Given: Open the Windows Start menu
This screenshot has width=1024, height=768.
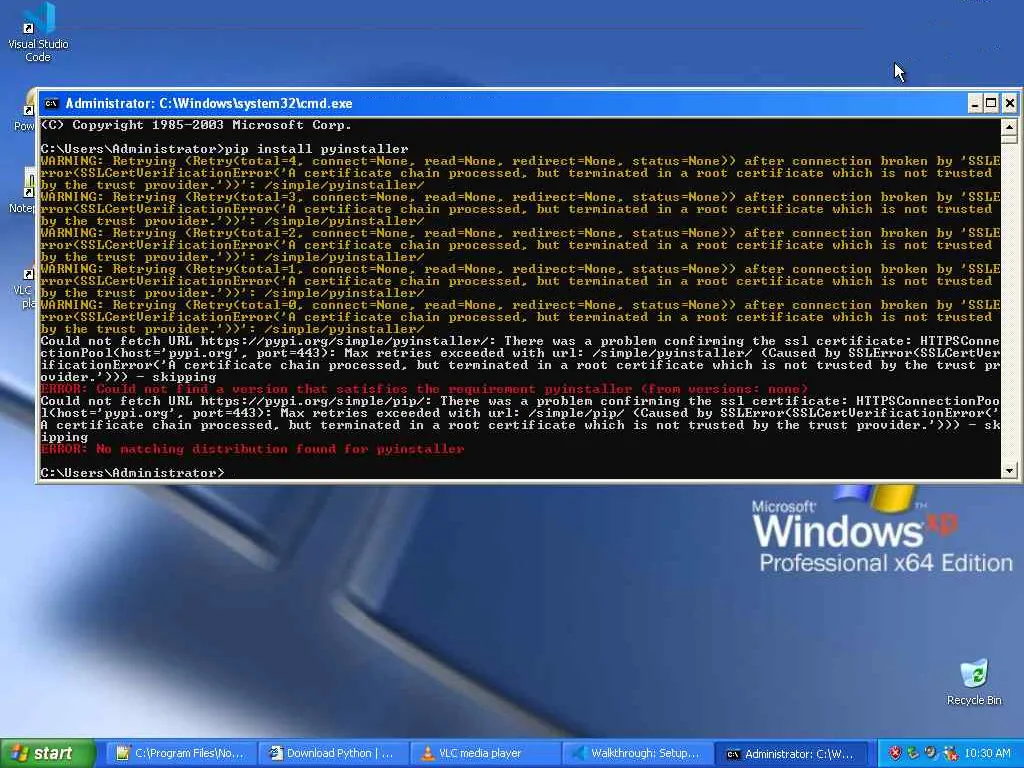Looking at the screenshot, I should (48, 753).
